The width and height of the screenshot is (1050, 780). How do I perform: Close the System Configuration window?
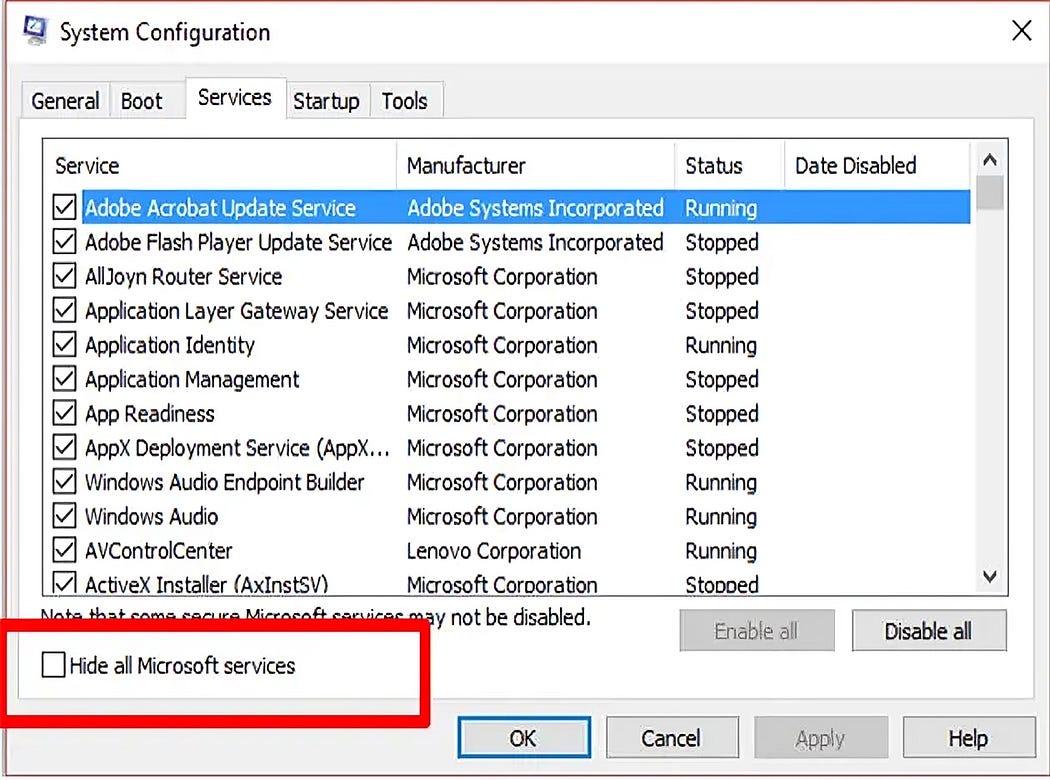click(x=1021, y=30)
